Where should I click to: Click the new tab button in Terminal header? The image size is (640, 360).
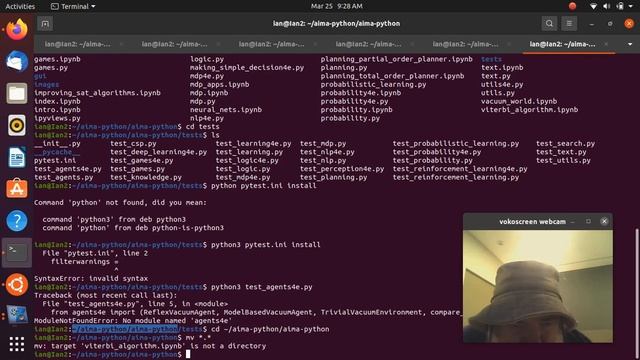point(45,24)
